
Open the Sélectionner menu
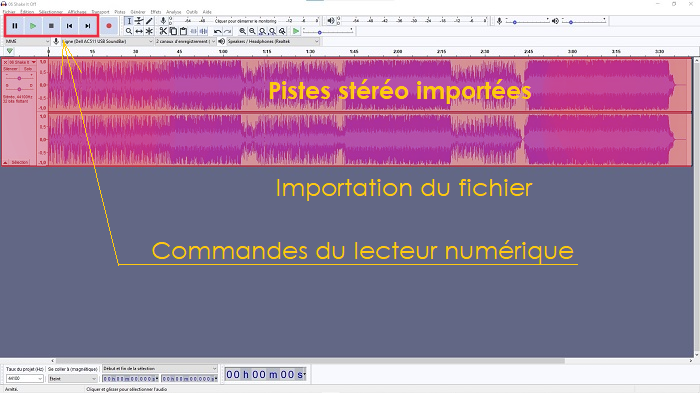pos(51,12)
